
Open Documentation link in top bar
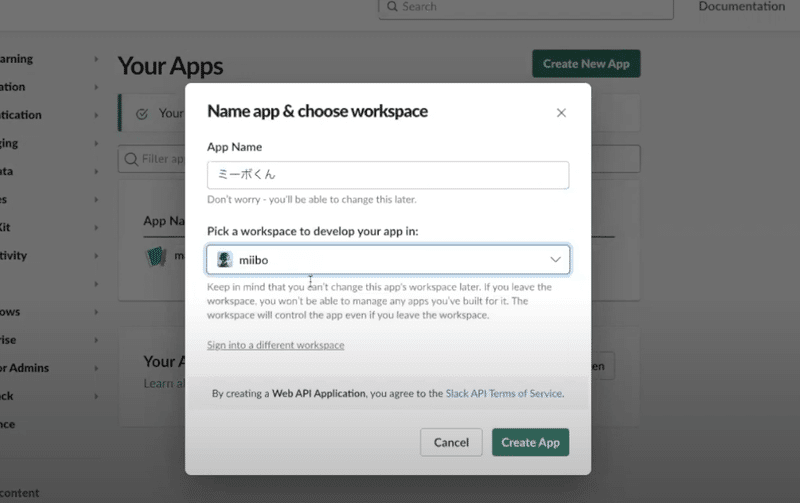pos(741,7)
